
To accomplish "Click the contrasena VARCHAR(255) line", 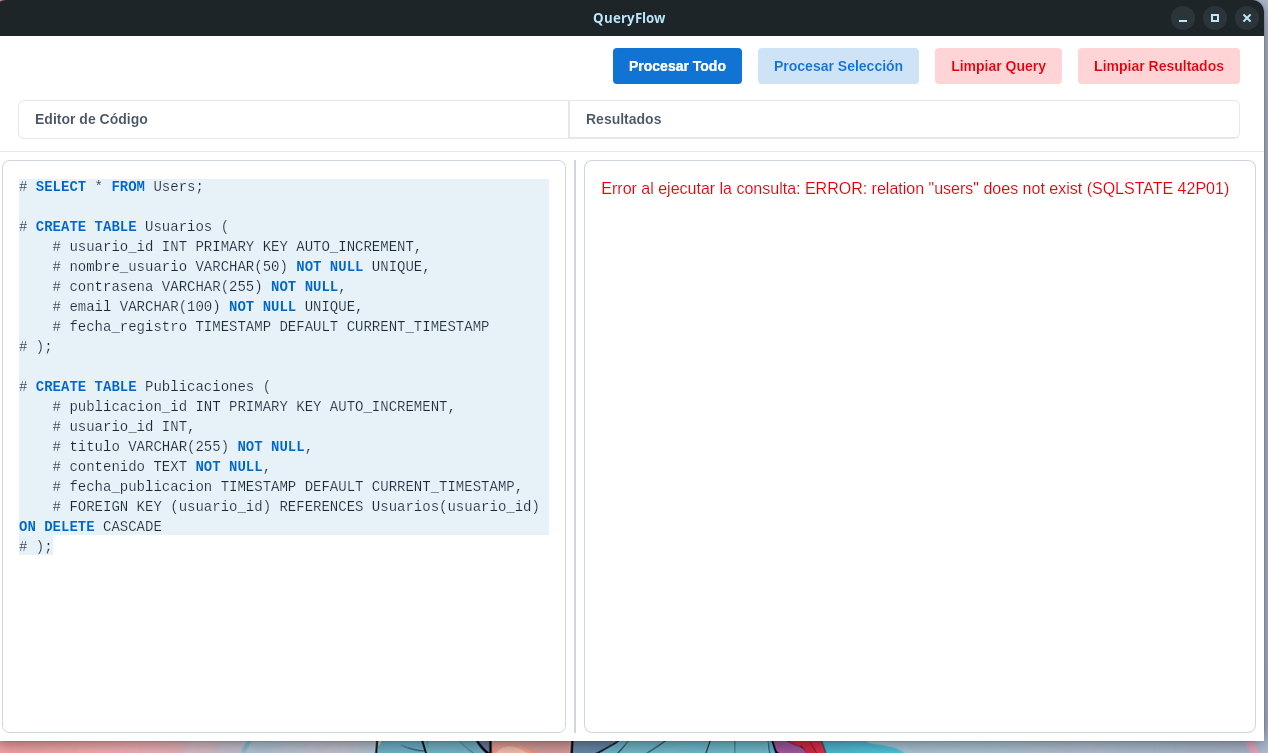I will (199, 287).
